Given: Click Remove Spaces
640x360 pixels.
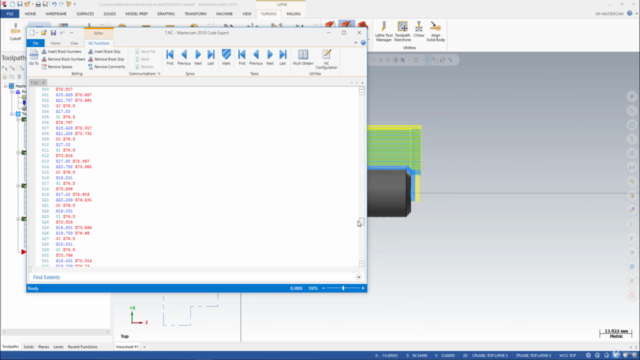Looking at the screenshot, I should [x=57, y=67].
